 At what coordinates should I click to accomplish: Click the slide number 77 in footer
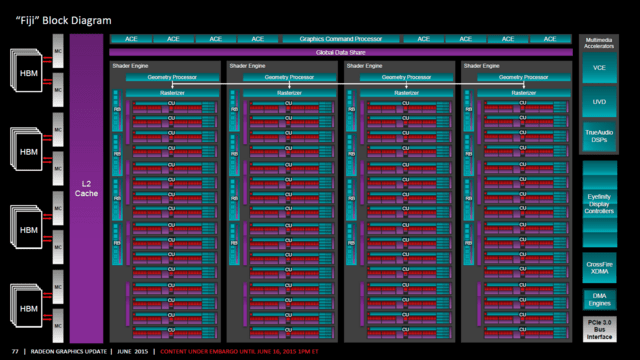(x=15, y=351)
